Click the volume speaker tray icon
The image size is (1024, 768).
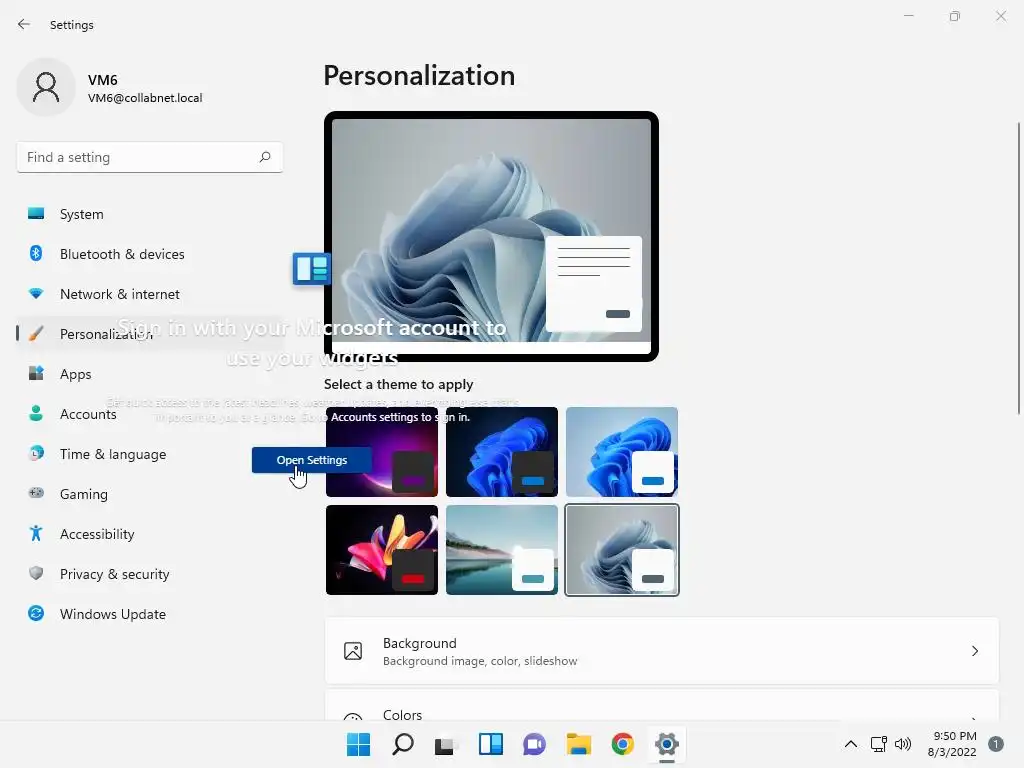point(903,744)
